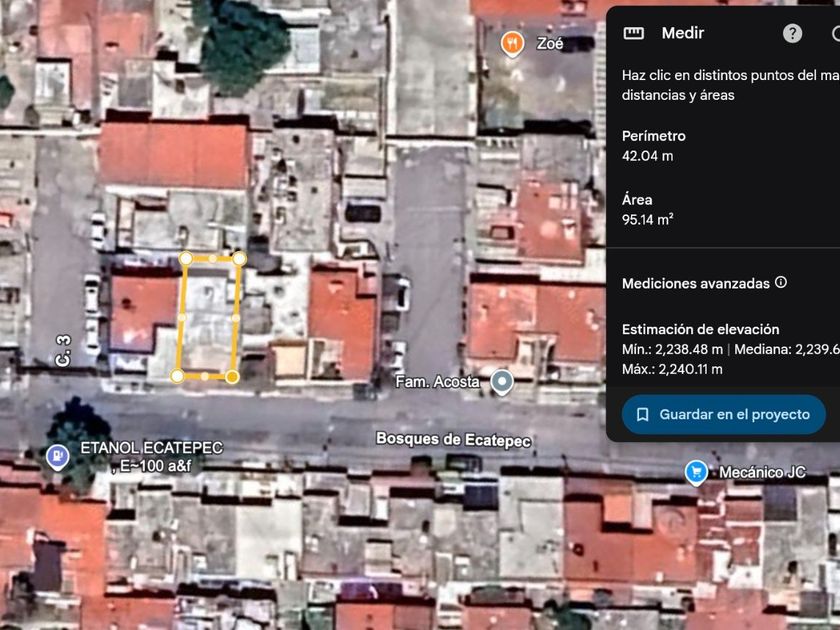Click the ruler icon beside Medir
The width and height of the screenshot is (840, 630).
[x=634, y=33]
